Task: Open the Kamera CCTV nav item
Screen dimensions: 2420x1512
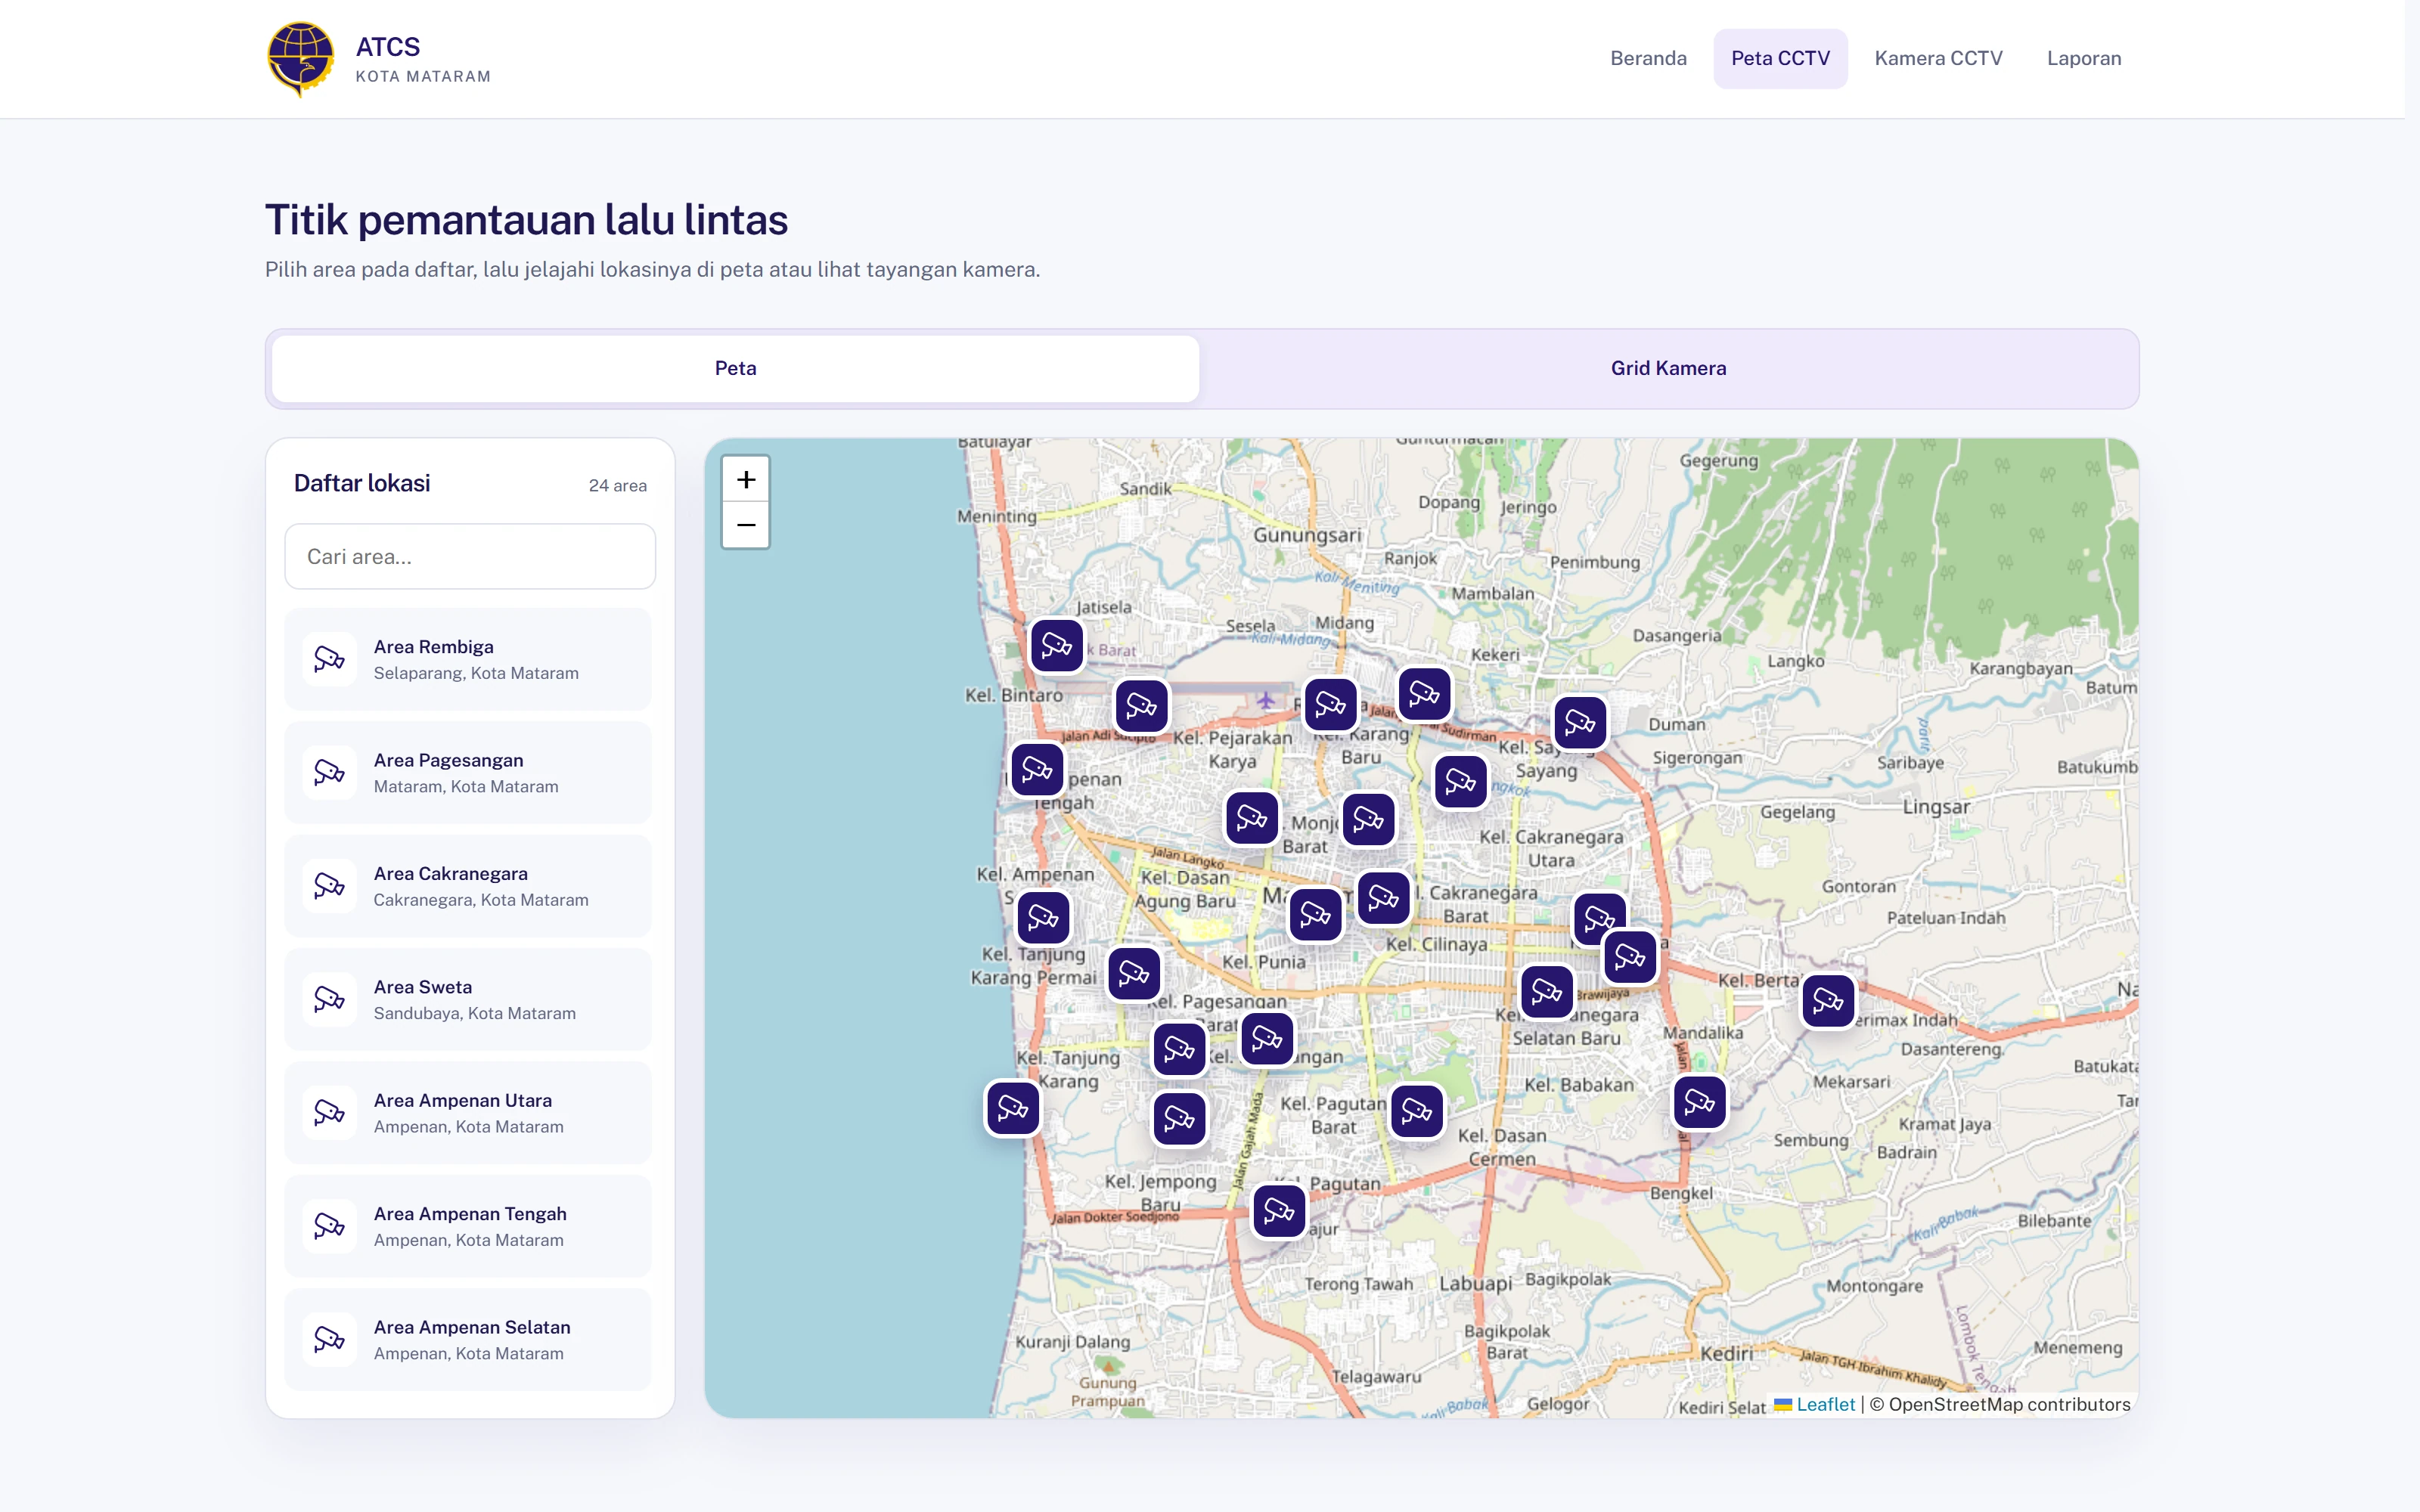Action: (x=1938, y=58)
